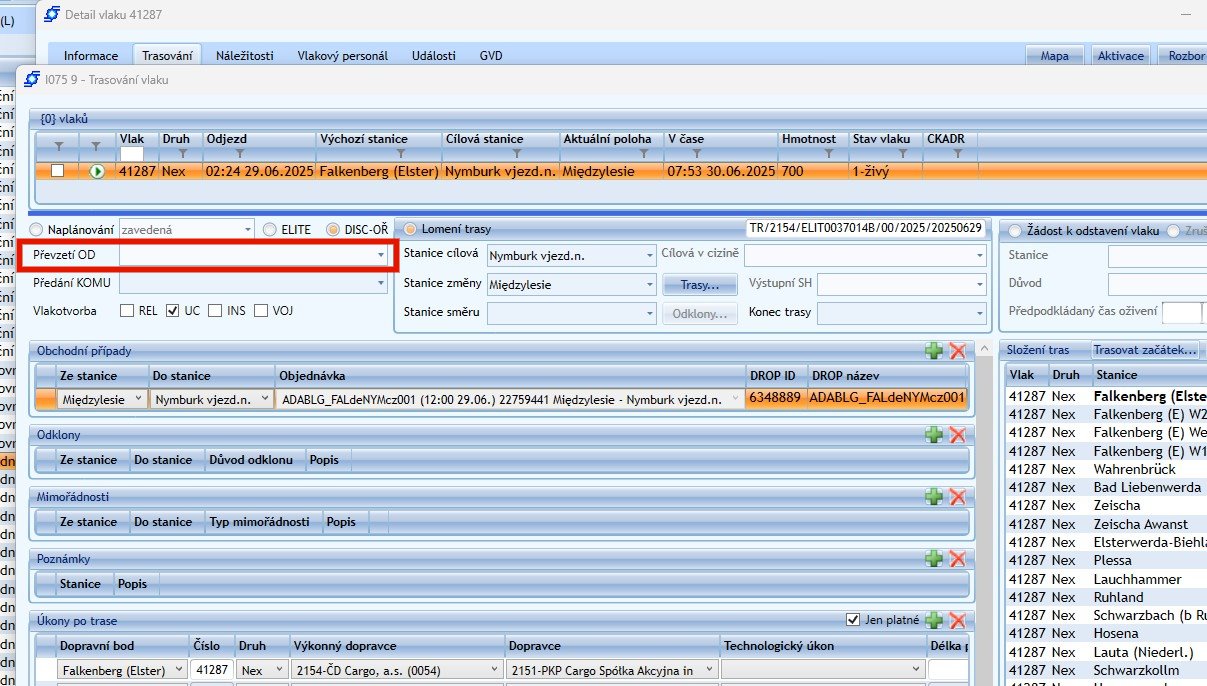1207x686 pixels.
Task: Click green play icon in train row
Action: pyautogui.click(x=98, y=172)
